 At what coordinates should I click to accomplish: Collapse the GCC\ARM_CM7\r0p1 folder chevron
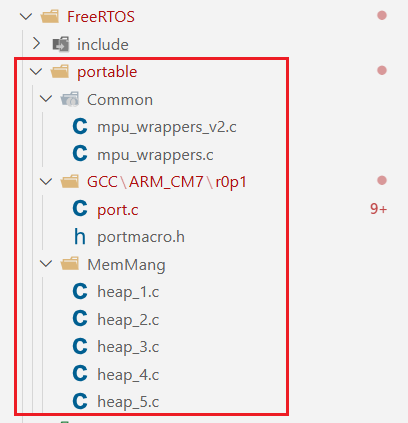[46, 182]
